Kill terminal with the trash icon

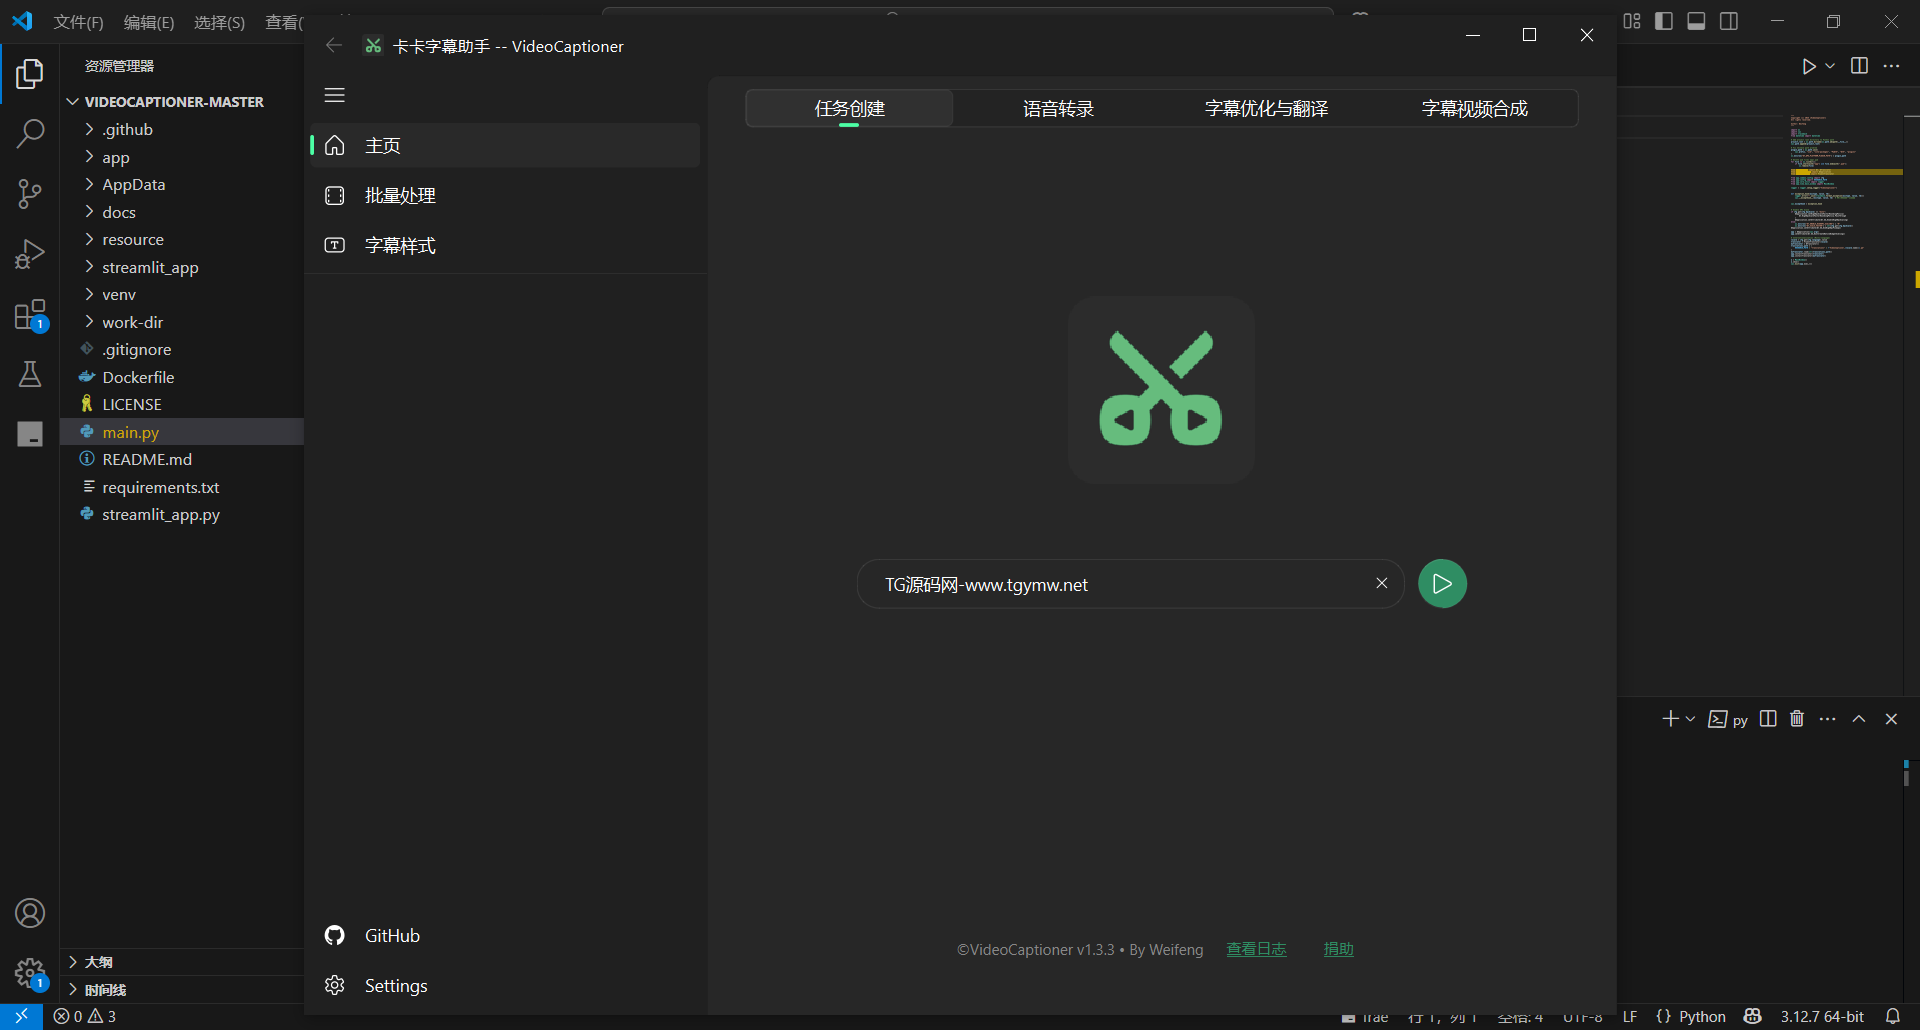(x=1797, y=719)
